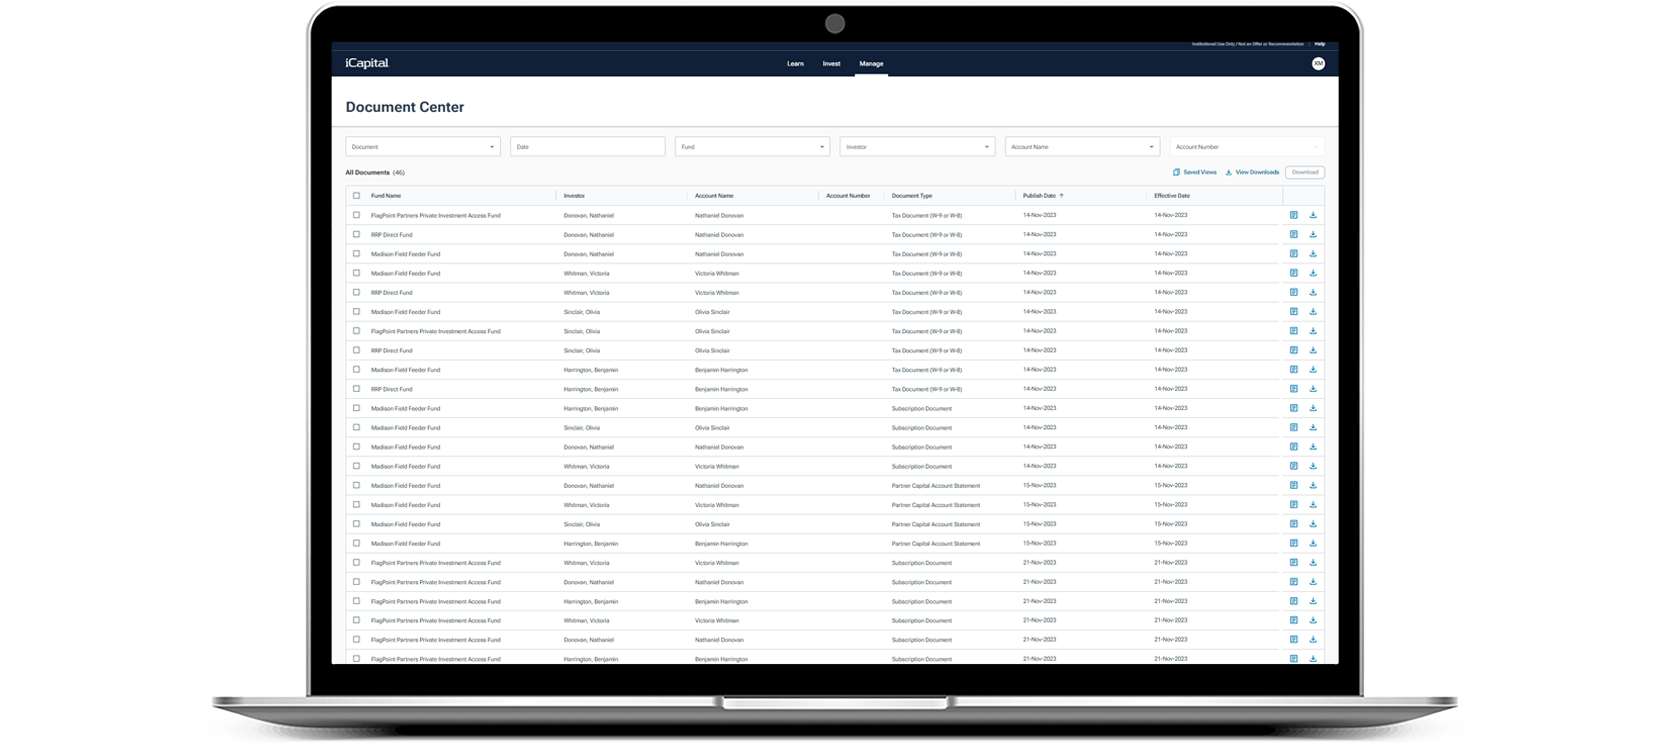The height and width of the screenshot is (746, 1670).
Task: Open the document preview icon in the first row
Action: pyautogui.click(x=1294, y=215)
